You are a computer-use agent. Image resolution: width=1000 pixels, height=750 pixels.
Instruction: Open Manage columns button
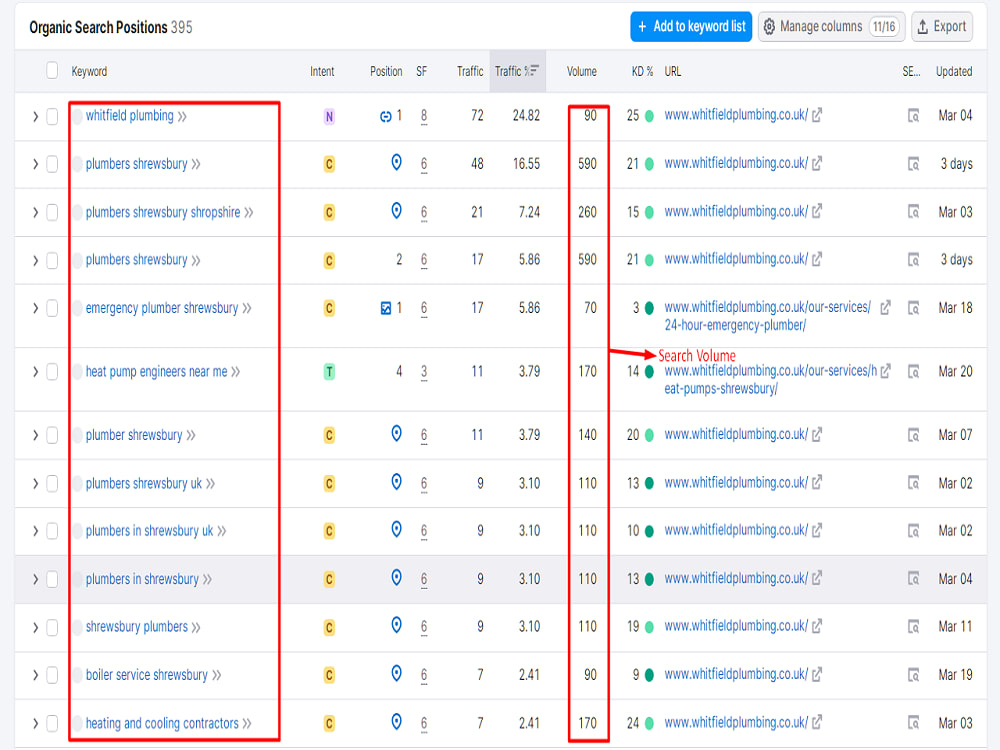(832, 27)
